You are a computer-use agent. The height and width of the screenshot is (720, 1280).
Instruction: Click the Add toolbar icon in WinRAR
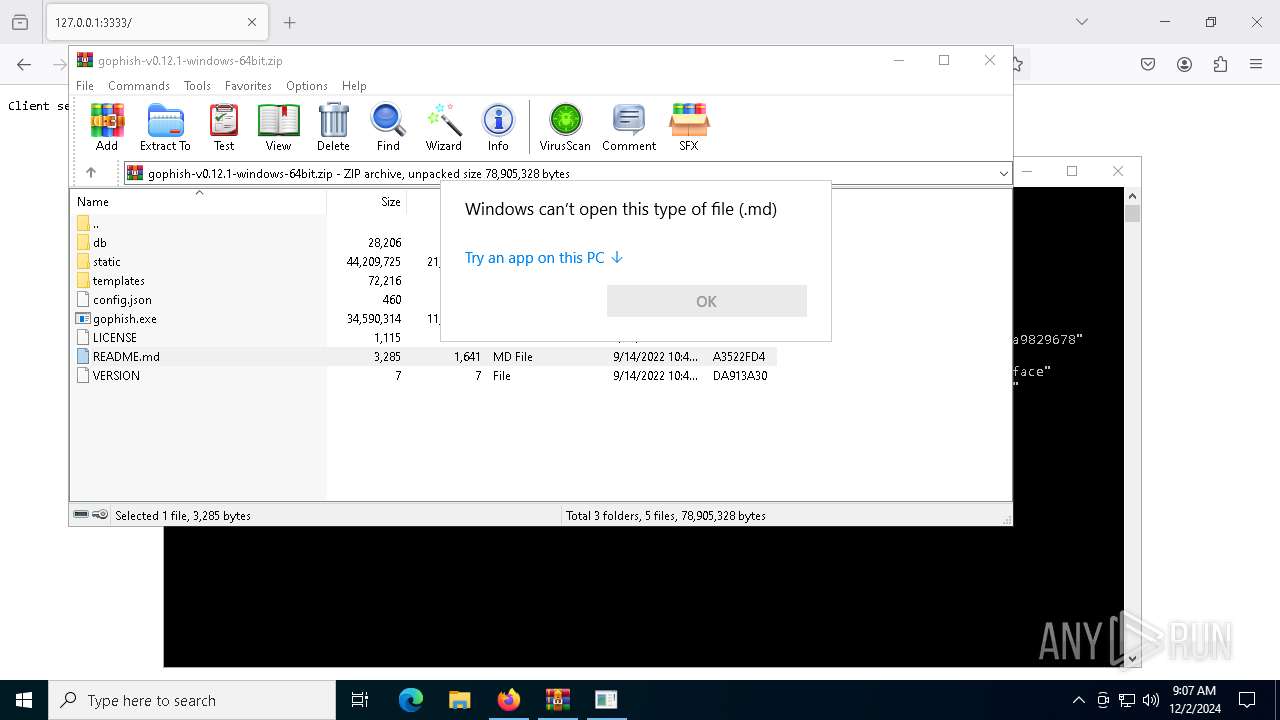[x=107, y=127]
